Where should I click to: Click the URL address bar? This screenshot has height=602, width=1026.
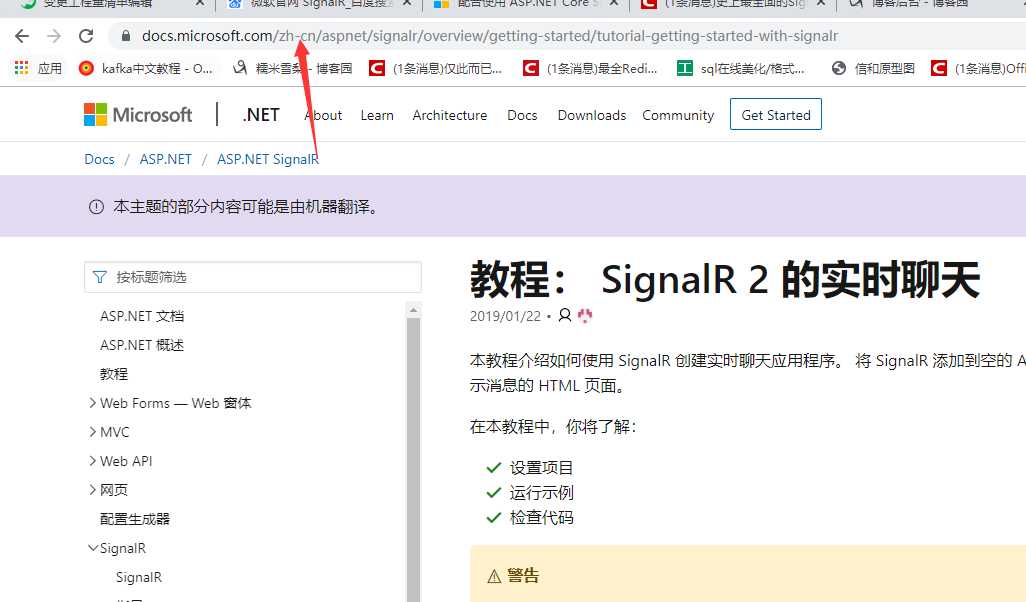[489, 36]
